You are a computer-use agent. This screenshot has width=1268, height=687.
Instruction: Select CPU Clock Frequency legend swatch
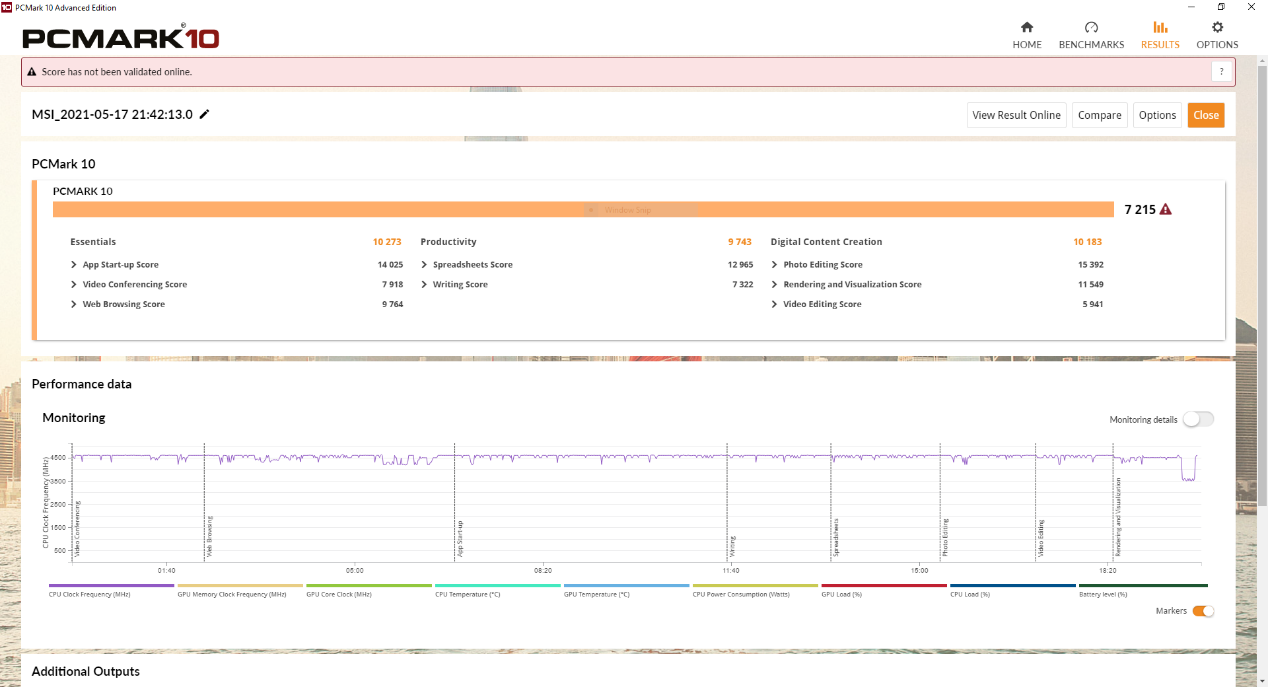pos(111,586)
